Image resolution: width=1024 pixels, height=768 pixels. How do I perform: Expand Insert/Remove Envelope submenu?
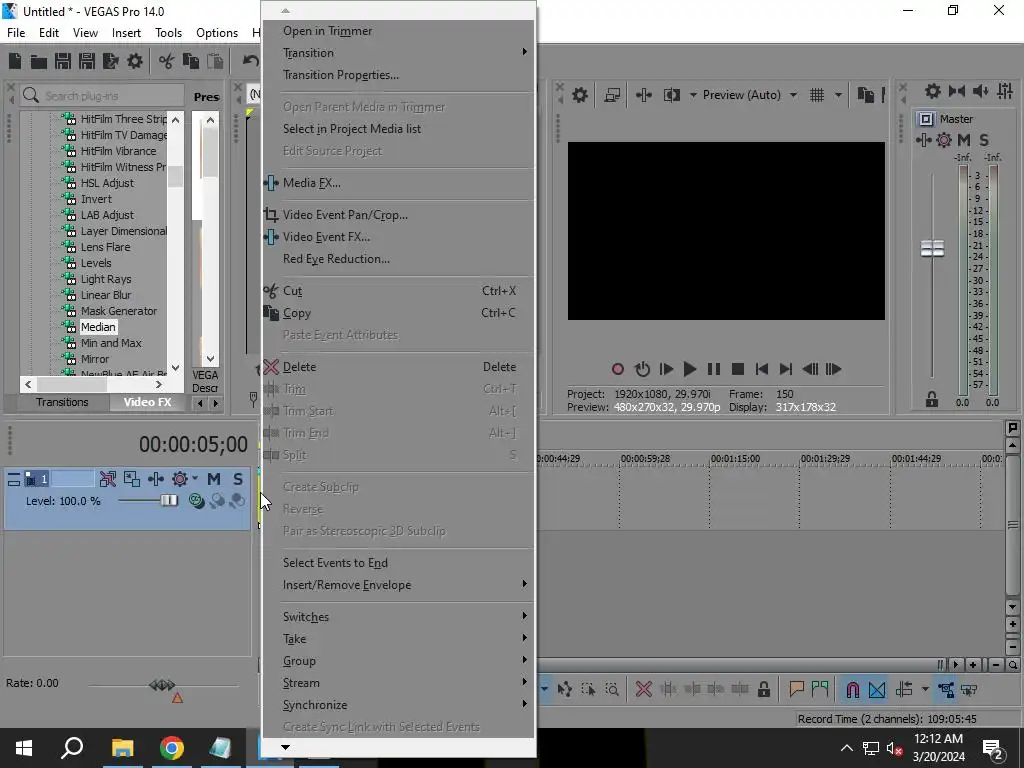pyautogui.click(x=398, y=585)
